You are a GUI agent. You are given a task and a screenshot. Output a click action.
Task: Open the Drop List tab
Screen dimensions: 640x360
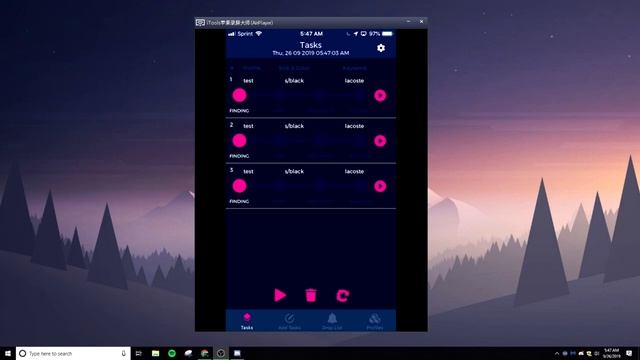pyautogui.click(x=332, y=321)
